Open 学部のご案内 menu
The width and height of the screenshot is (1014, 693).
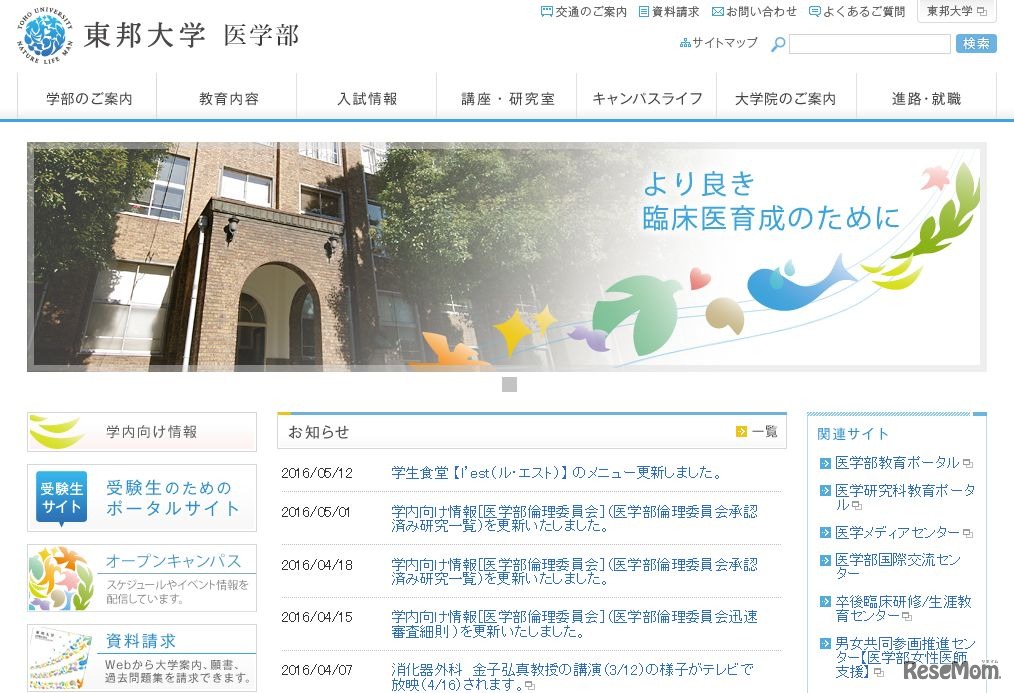[88, 98]
